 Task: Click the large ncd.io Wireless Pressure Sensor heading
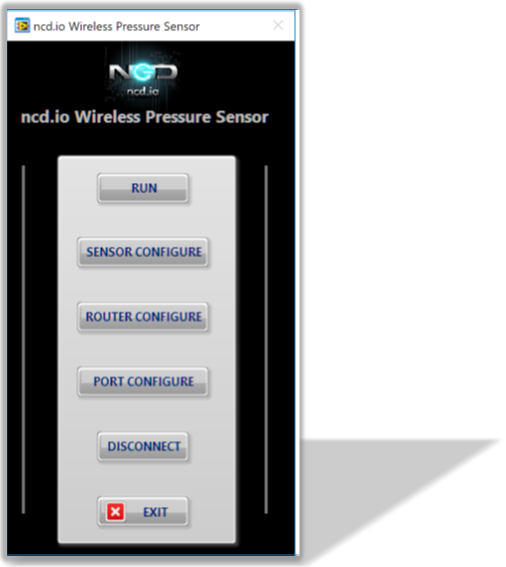coord(145,117)
